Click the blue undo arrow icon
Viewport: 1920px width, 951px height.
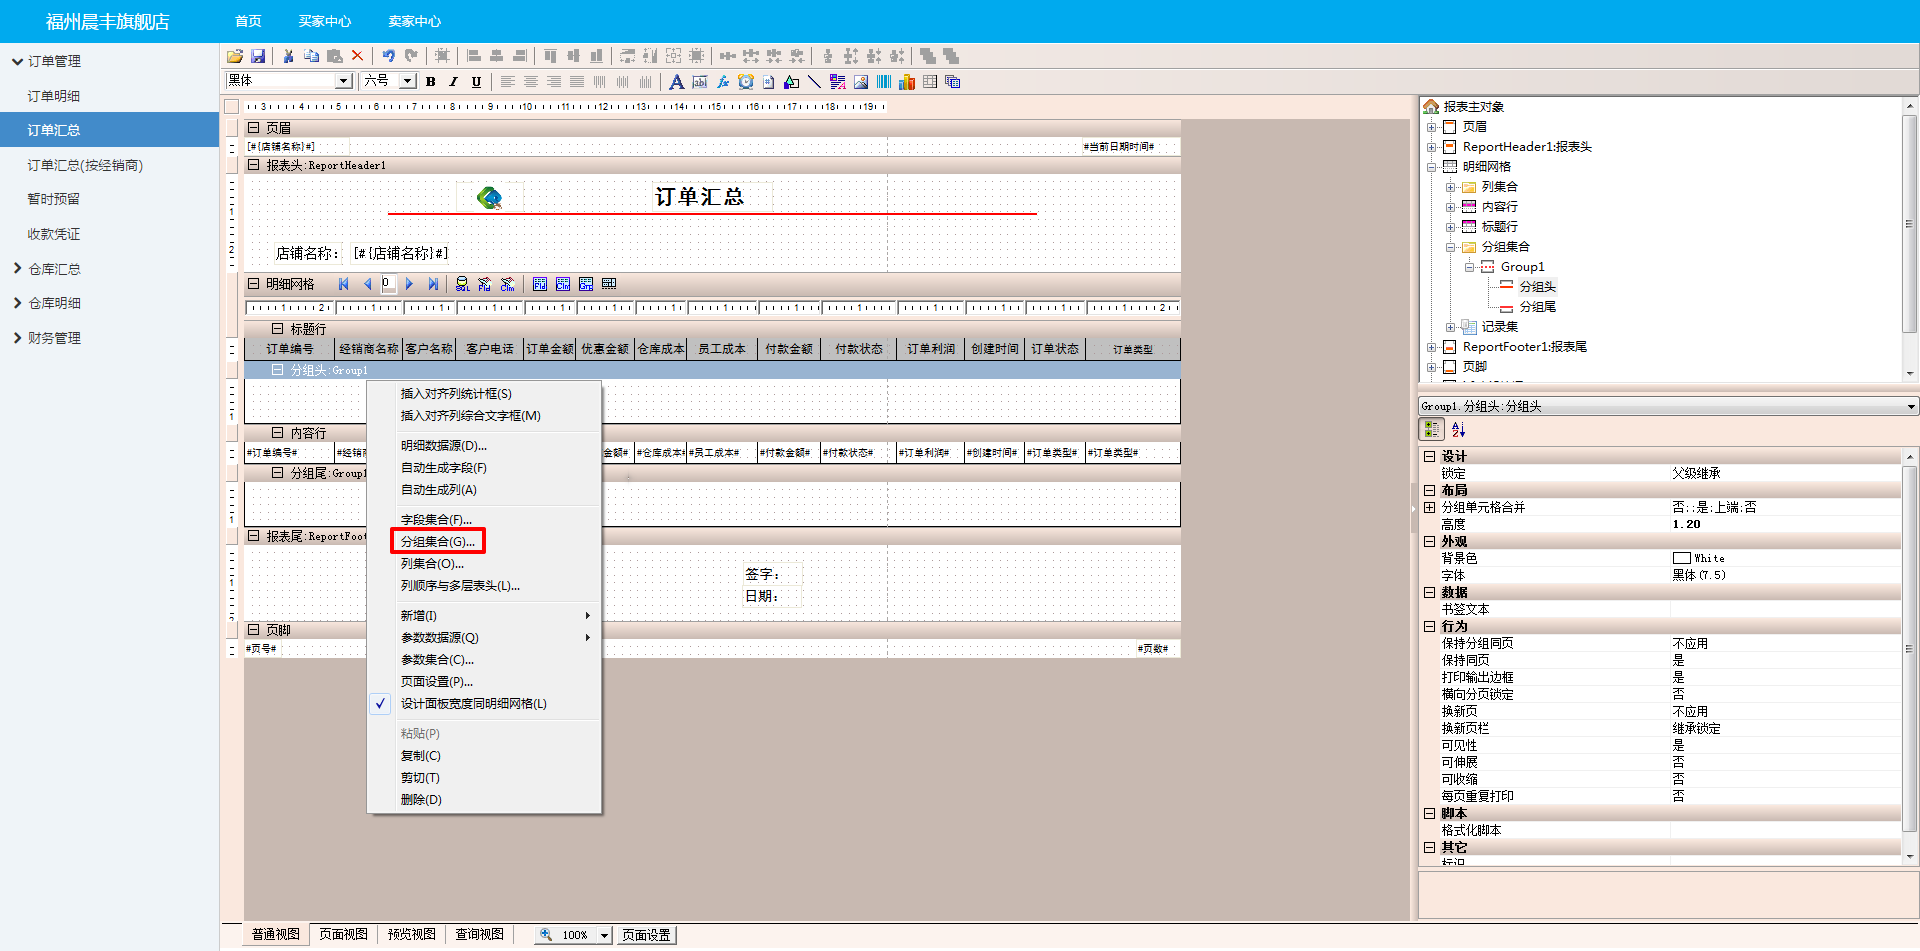388,56
